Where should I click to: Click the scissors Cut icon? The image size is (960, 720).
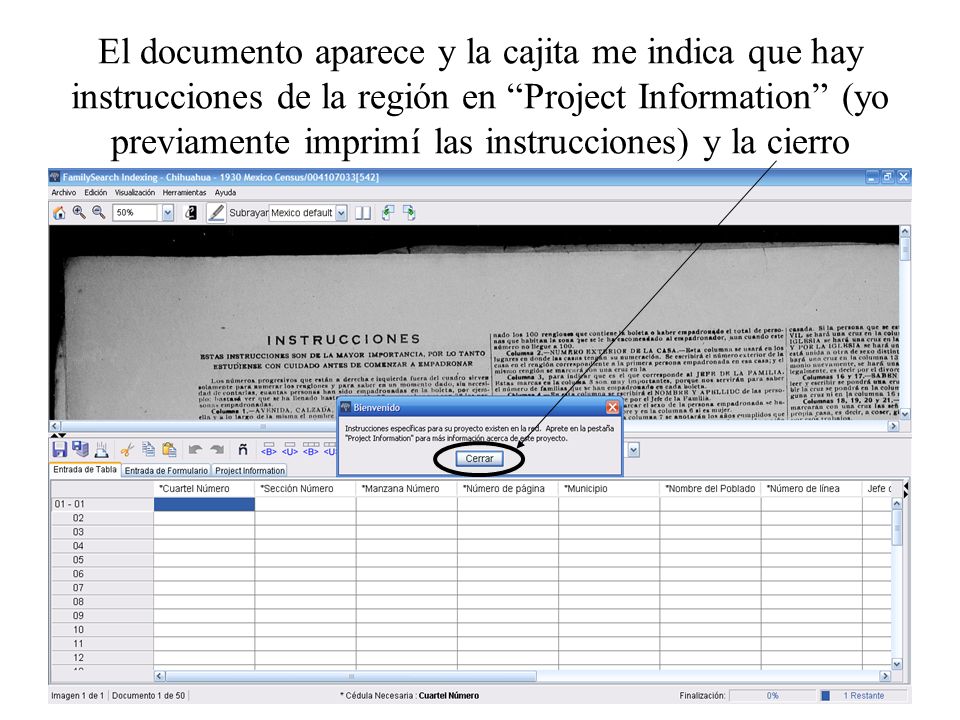(127, 451)
